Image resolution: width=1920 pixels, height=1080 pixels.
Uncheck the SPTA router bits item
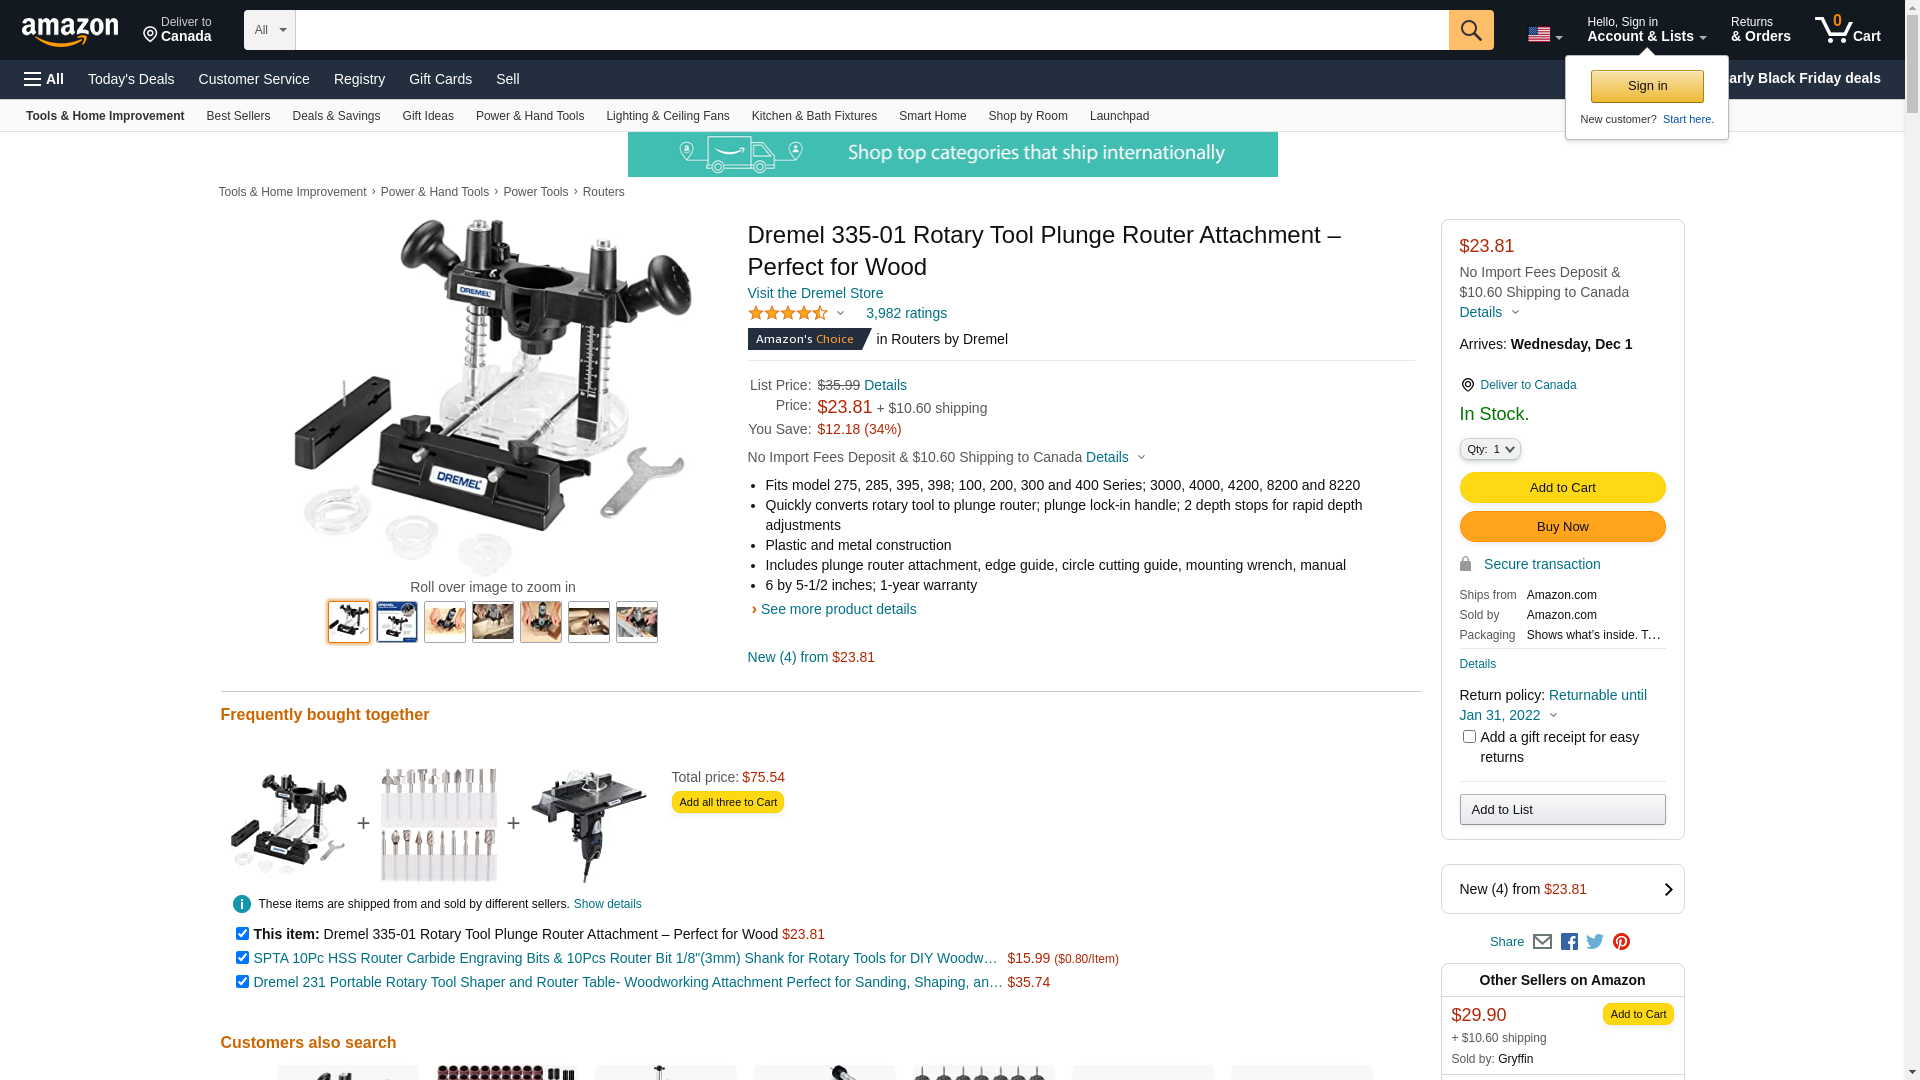tap(242, 958)
